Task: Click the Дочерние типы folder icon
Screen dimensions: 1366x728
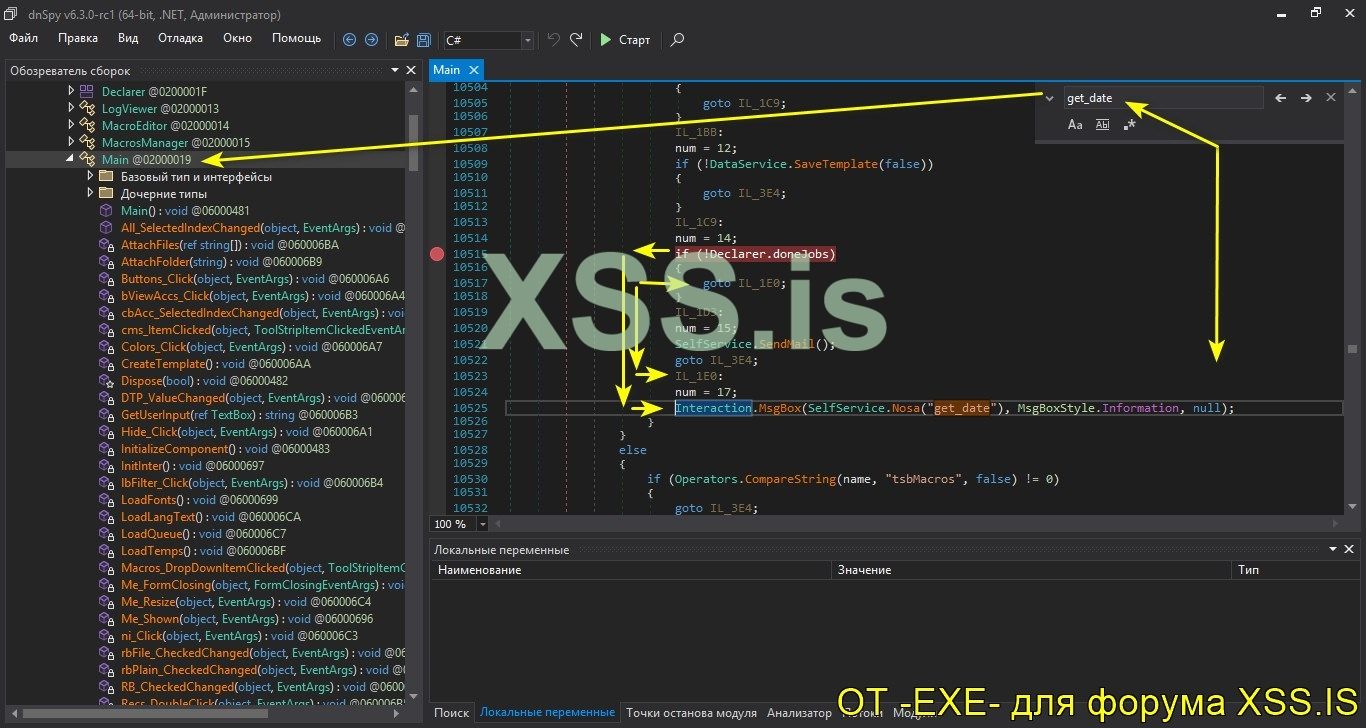Action: tap(106, 193)
